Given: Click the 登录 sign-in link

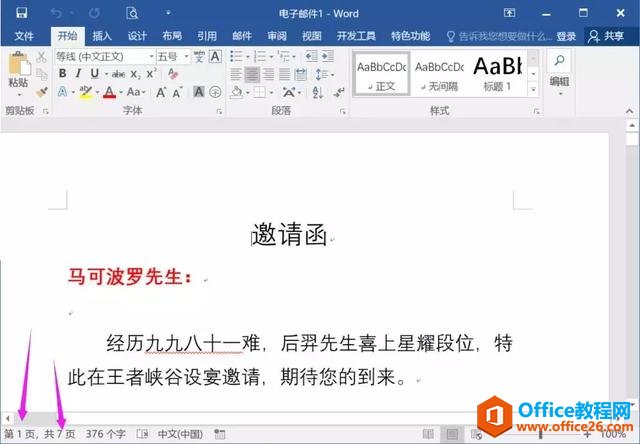Looking at the screenshot, I should [566, 37].
